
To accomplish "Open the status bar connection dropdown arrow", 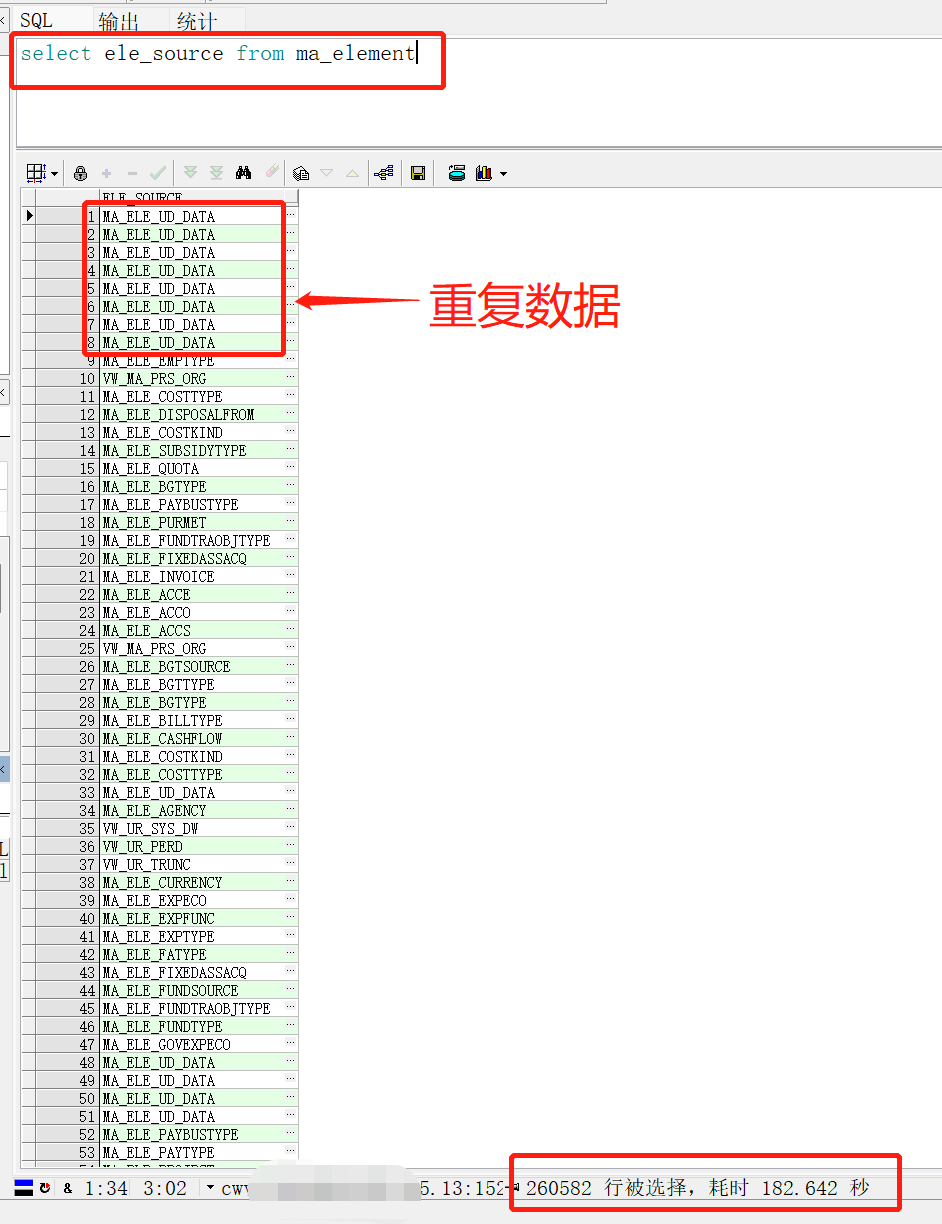I will [210, 1189].
